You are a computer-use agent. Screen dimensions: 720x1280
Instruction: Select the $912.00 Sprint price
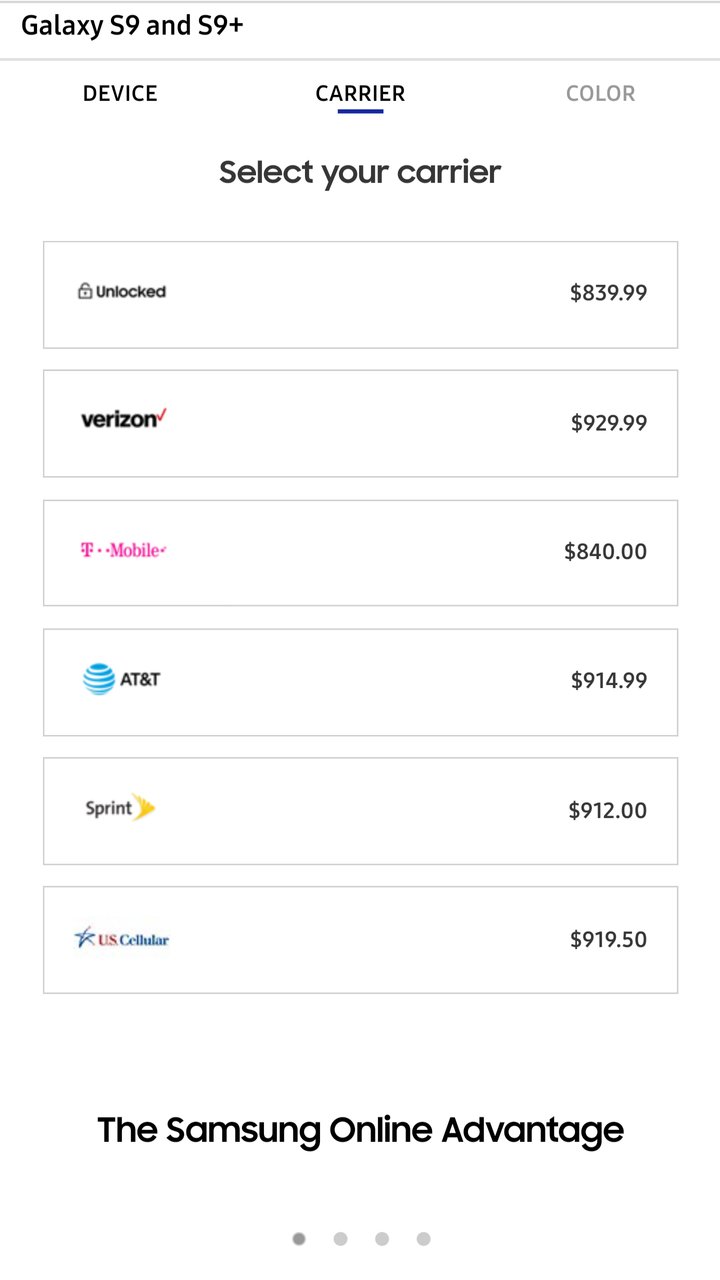coord(607,810)
